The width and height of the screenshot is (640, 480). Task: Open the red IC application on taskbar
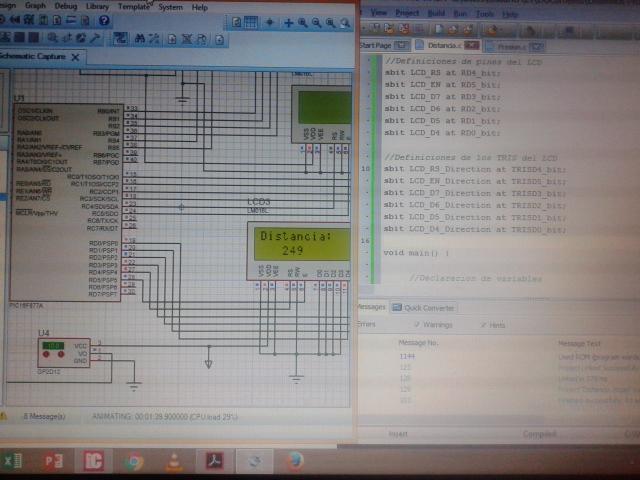pyautogui.click(x=93, y=461)
